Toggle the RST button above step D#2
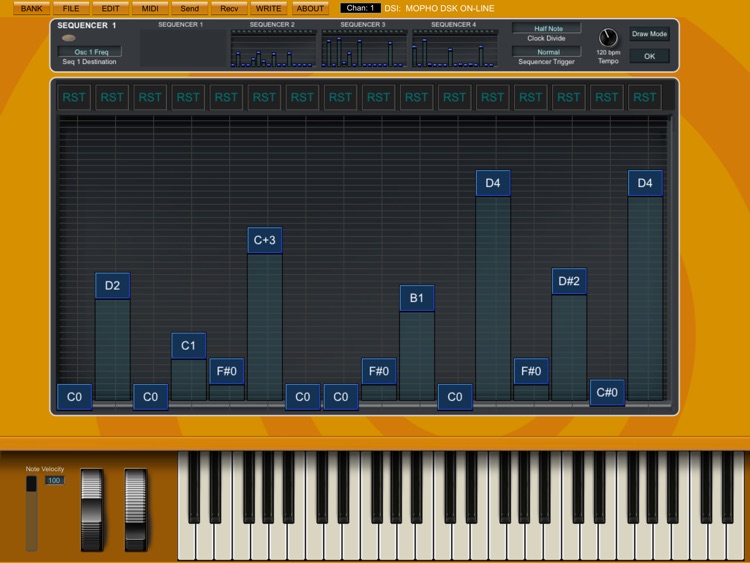 click(568, 98)
